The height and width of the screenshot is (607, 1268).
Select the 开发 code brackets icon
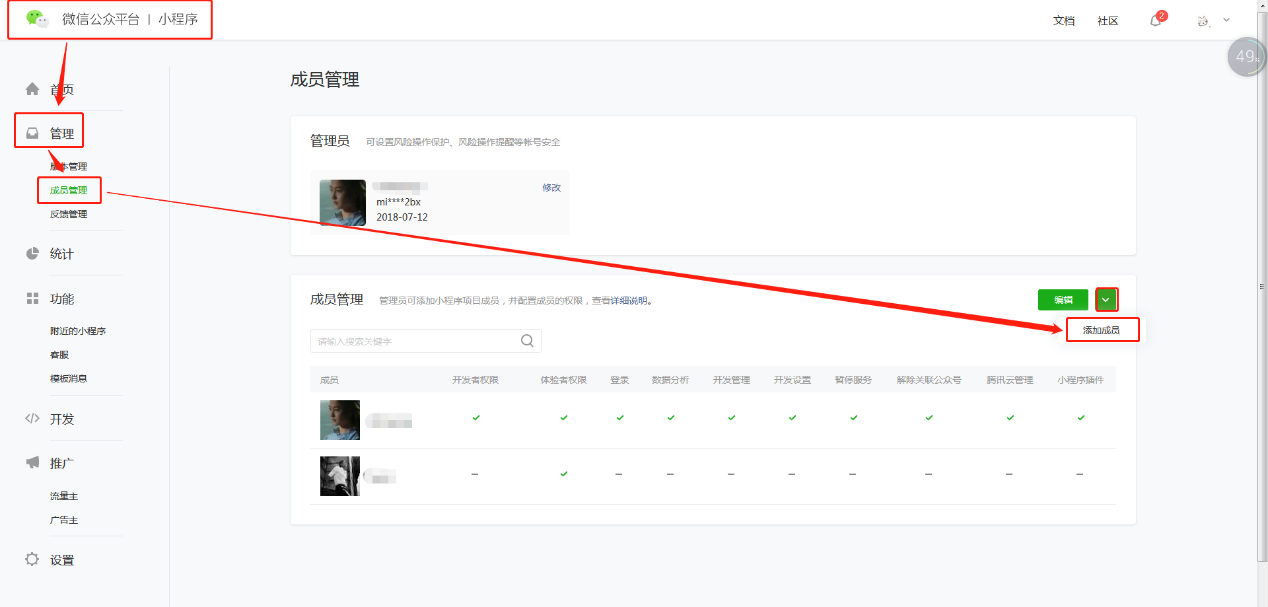tap(32, 419)
